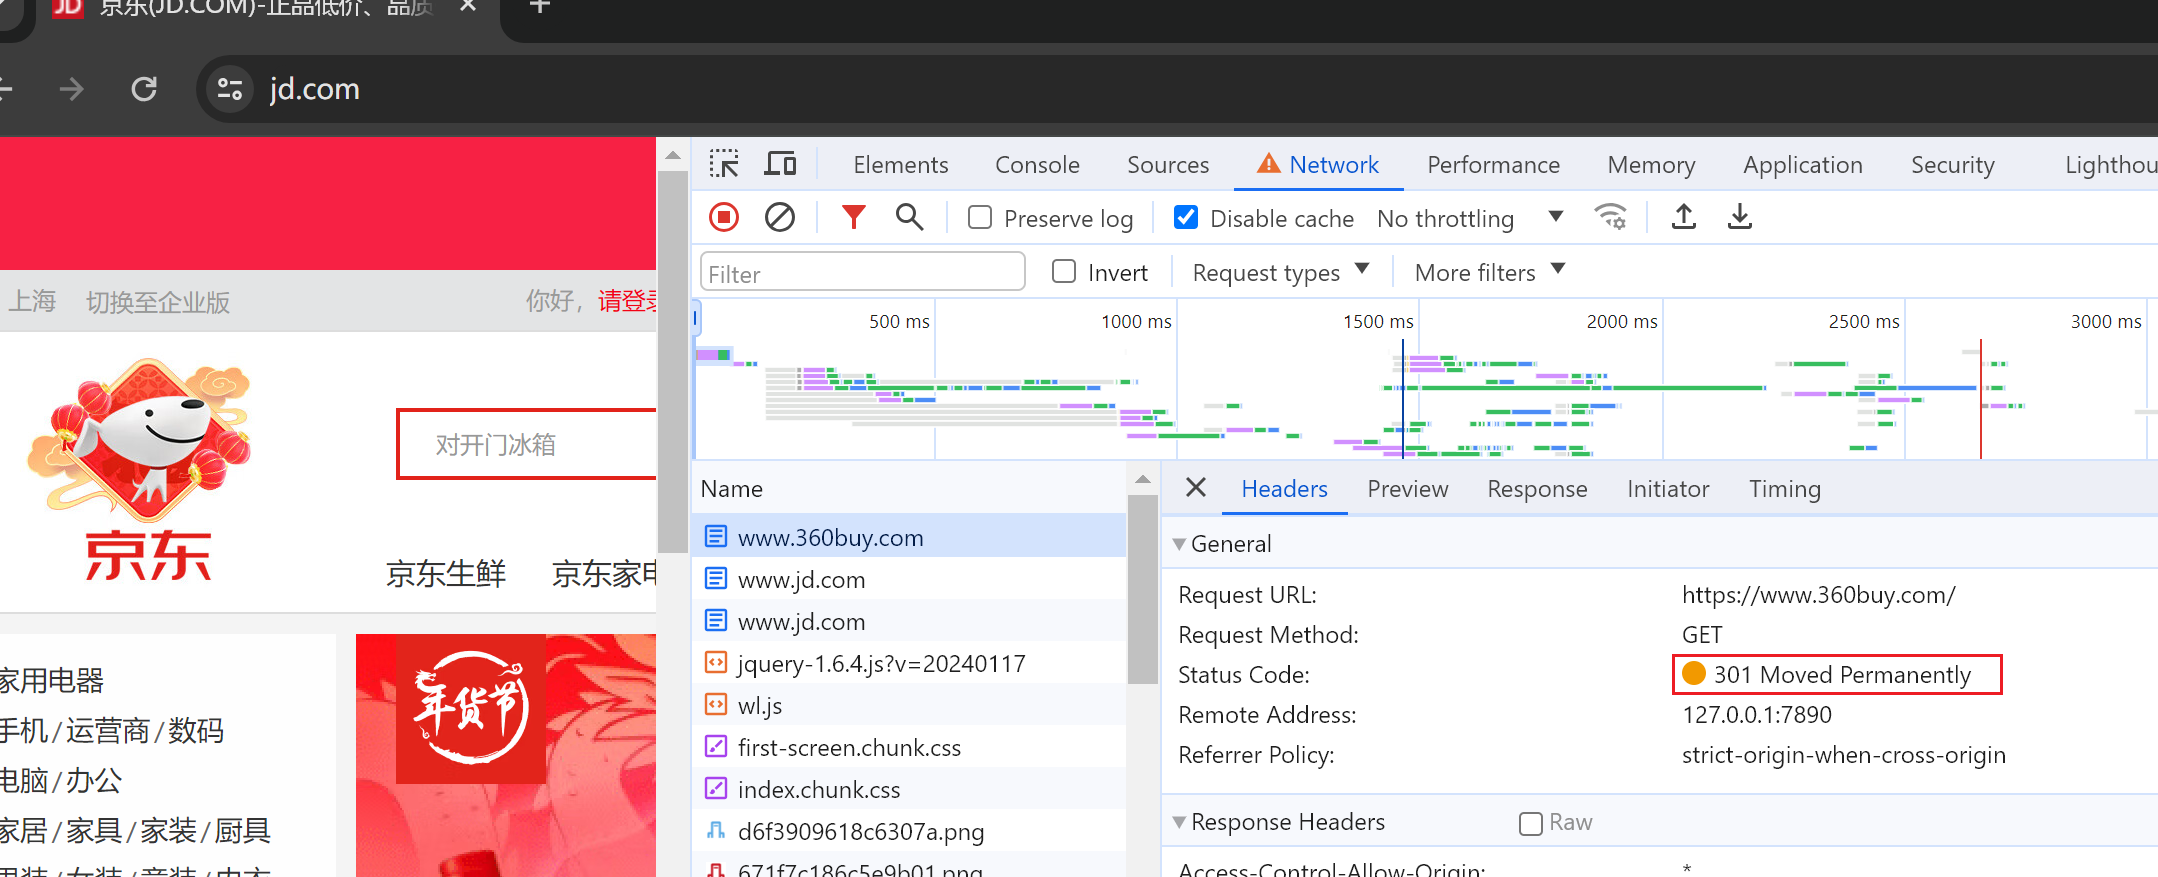Expand the Request types dropdown
The height and width of the screenshot is (877, 2158).
[1280, 272]
